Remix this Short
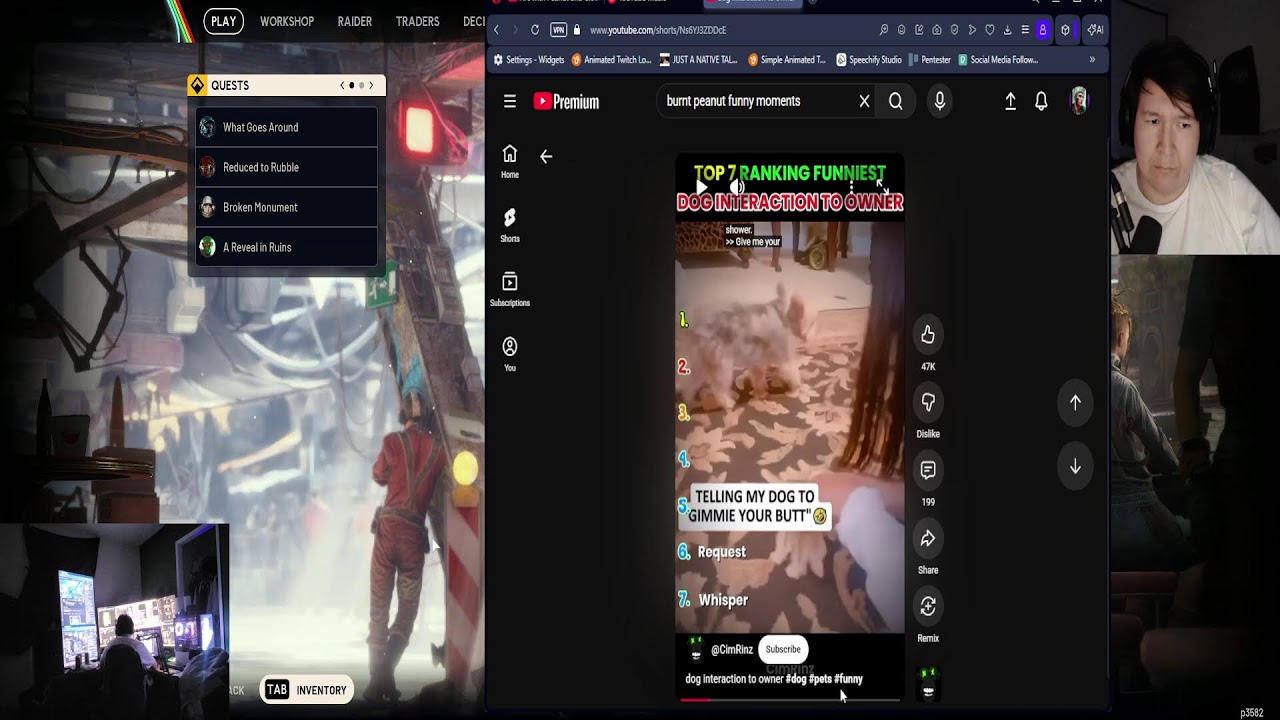1280x720 pixels. coord(928,606)
